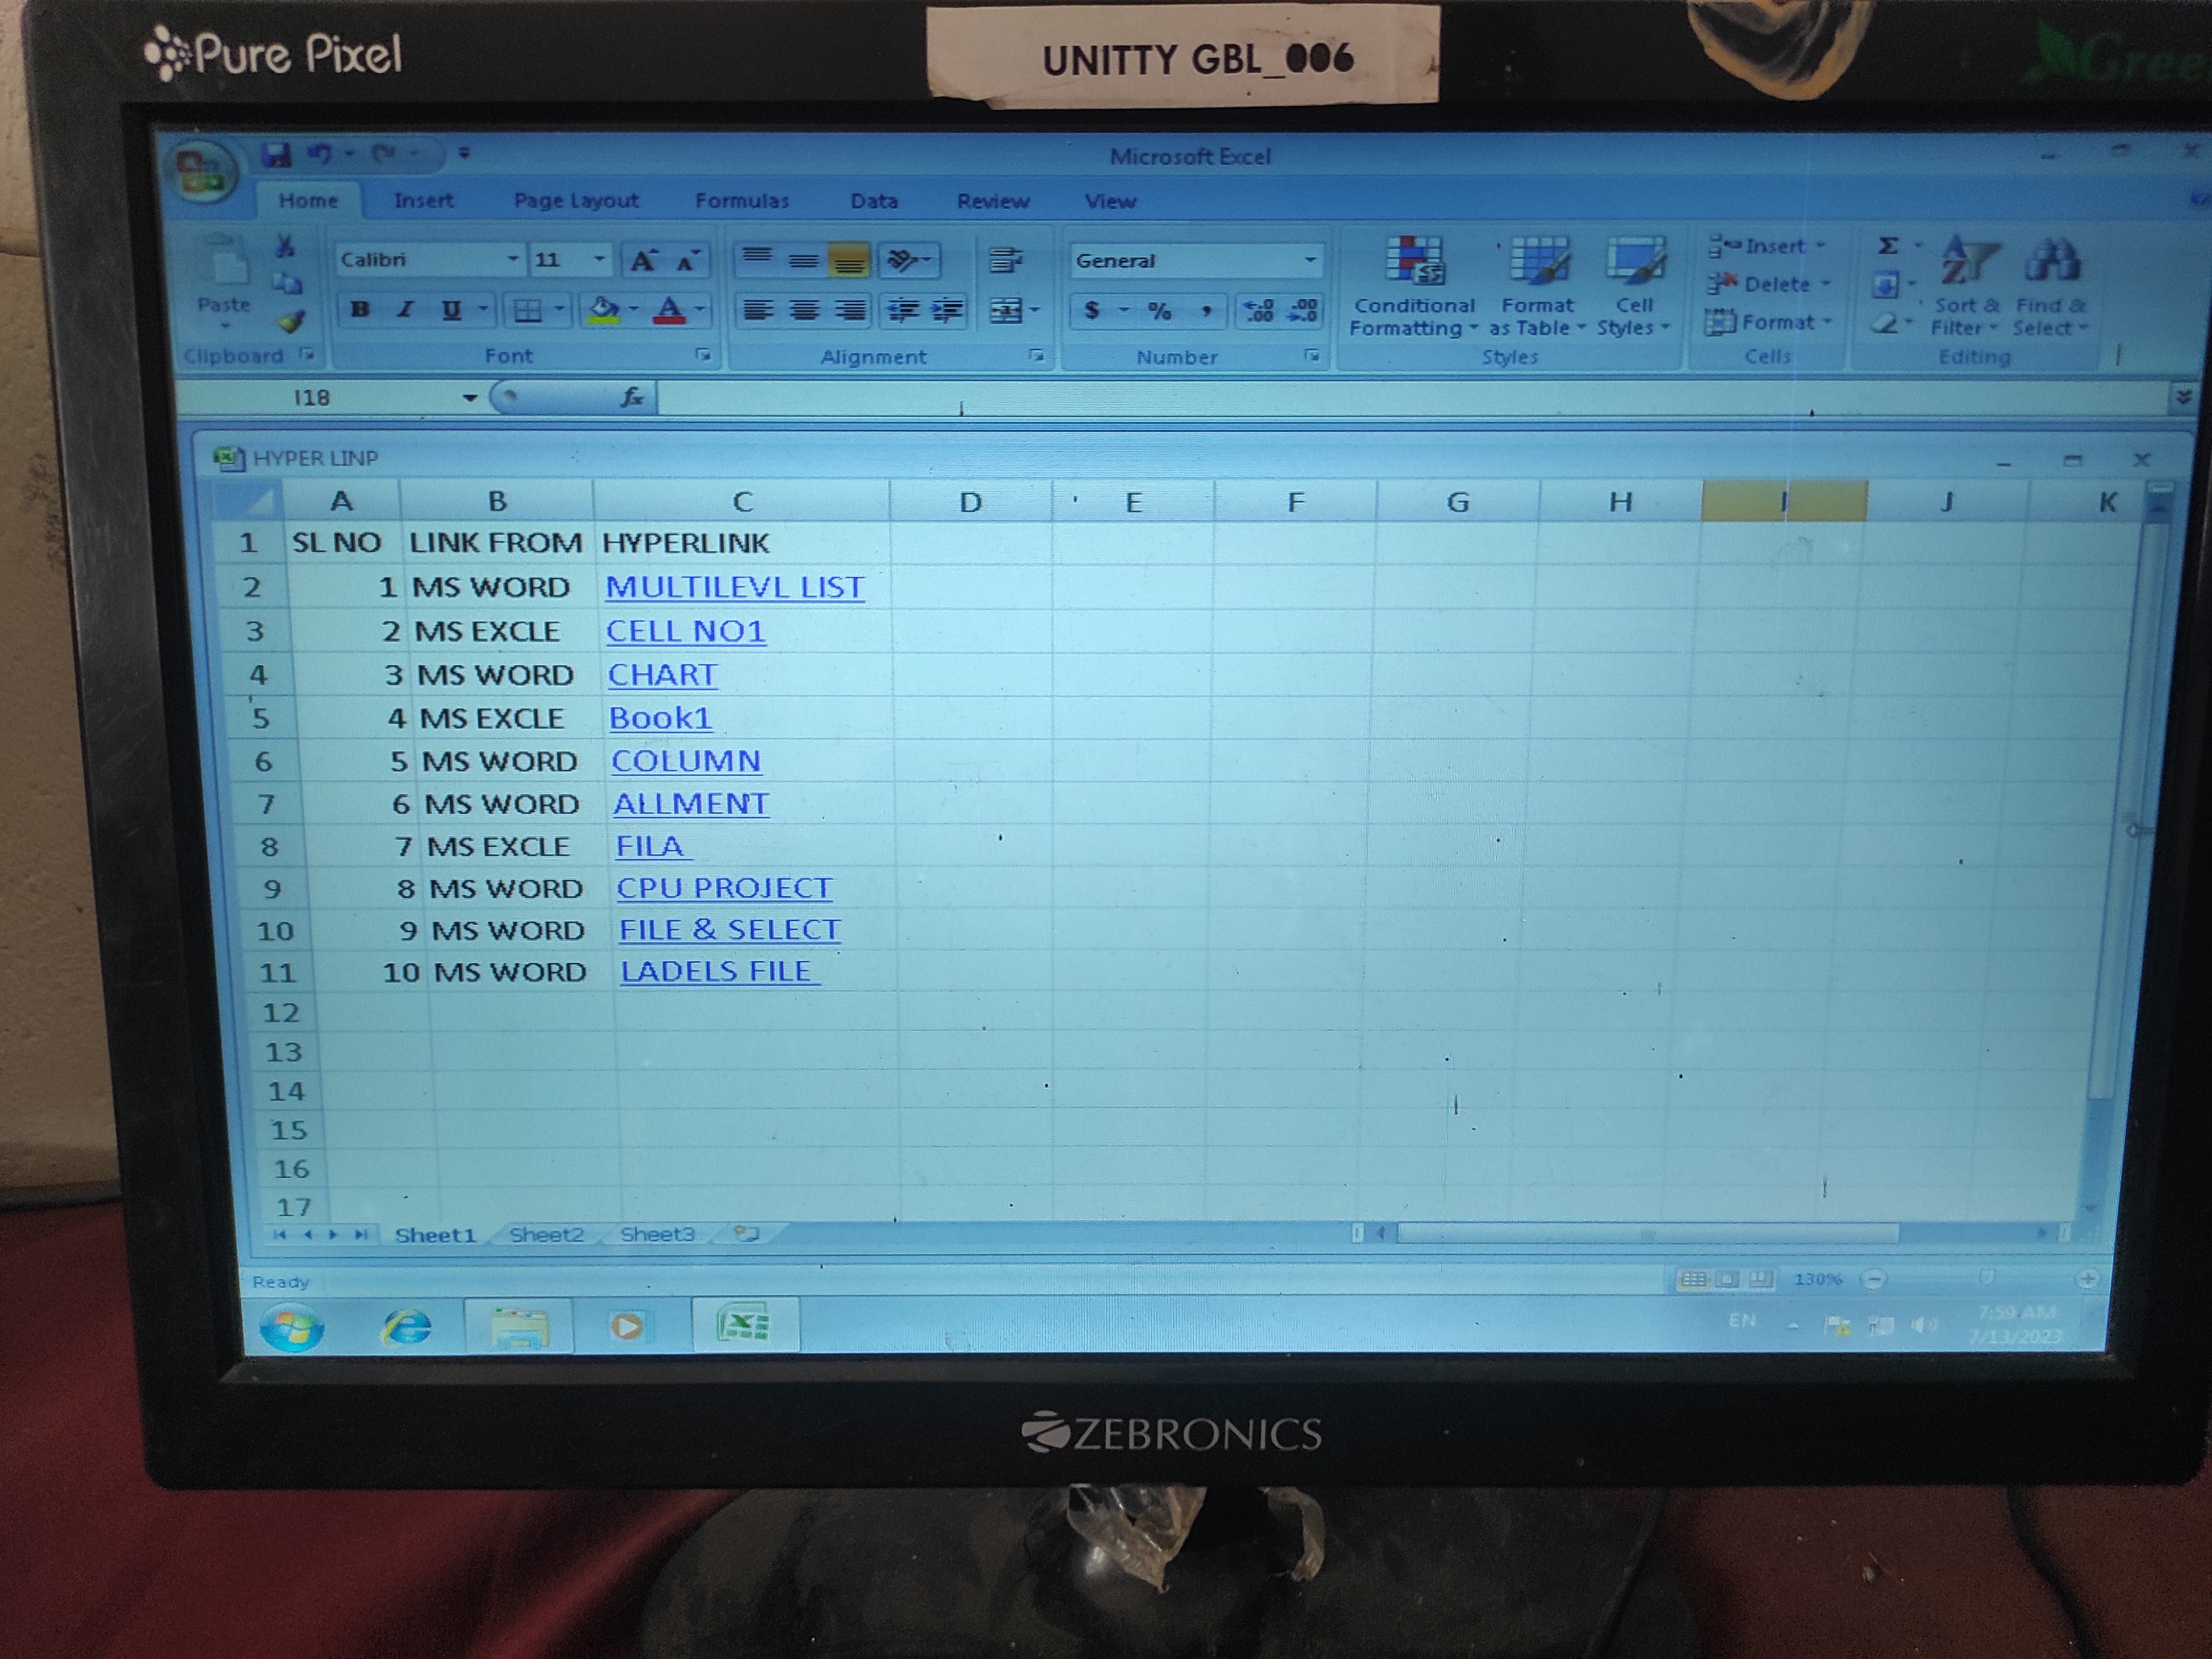Expand the General number format dropdown
Screen dimensions: 2212x1659
pyautogui.click(x=1310, y=261)
